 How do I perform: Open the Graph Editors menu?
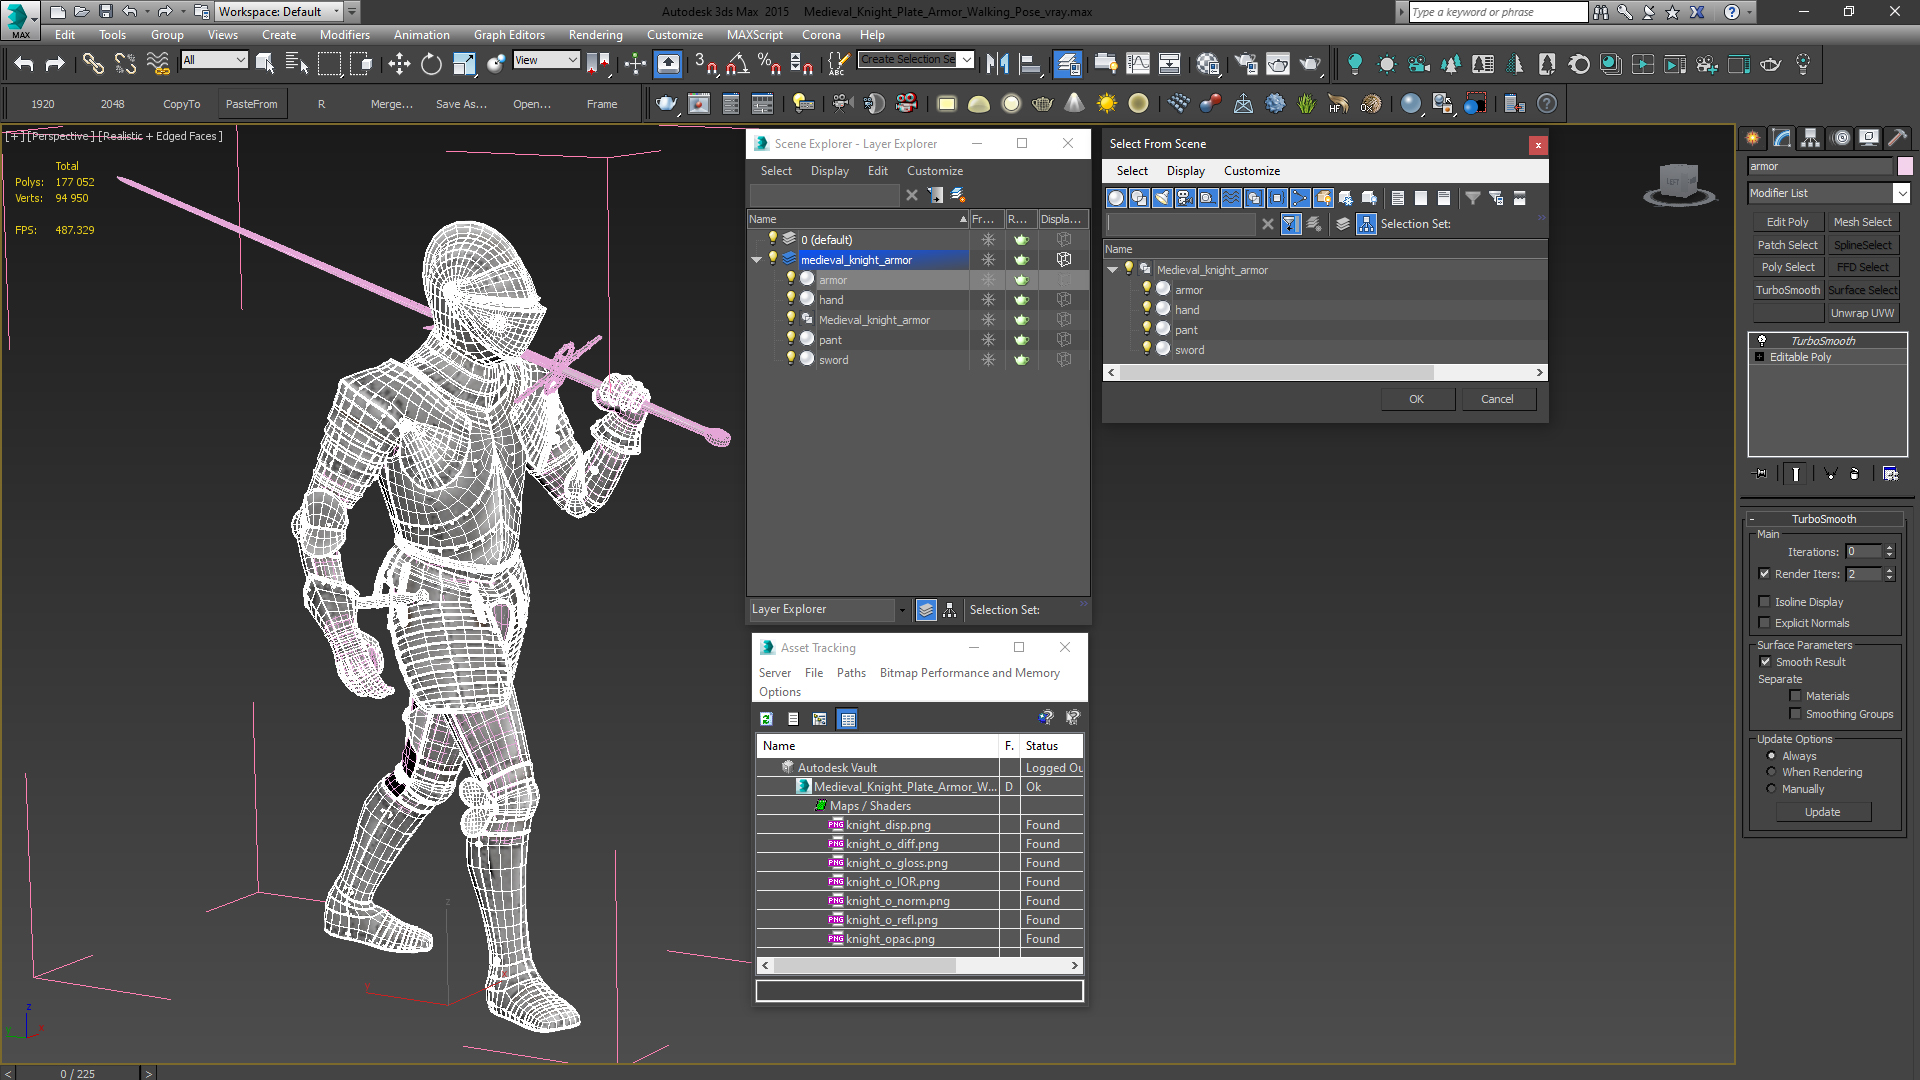pyautogui.click(x=508, y=35)
